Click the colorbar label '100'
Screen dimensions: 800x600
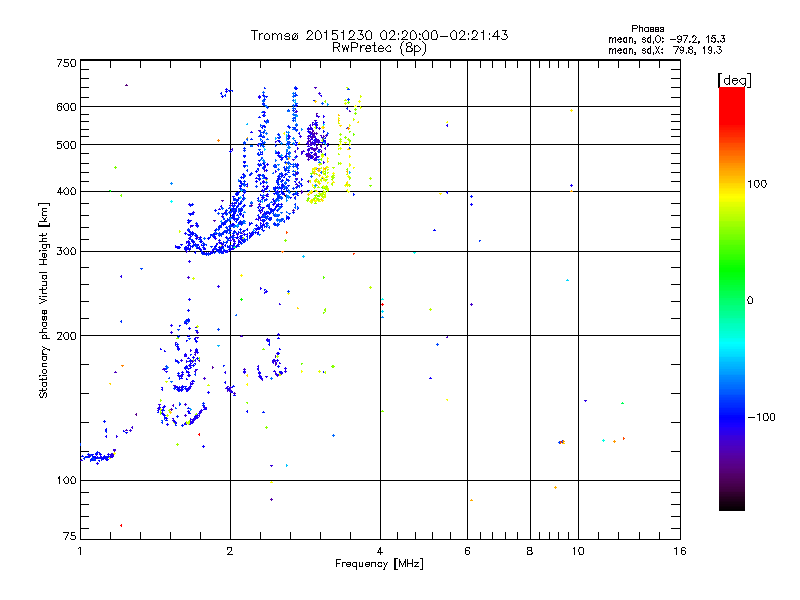point(757,184)
